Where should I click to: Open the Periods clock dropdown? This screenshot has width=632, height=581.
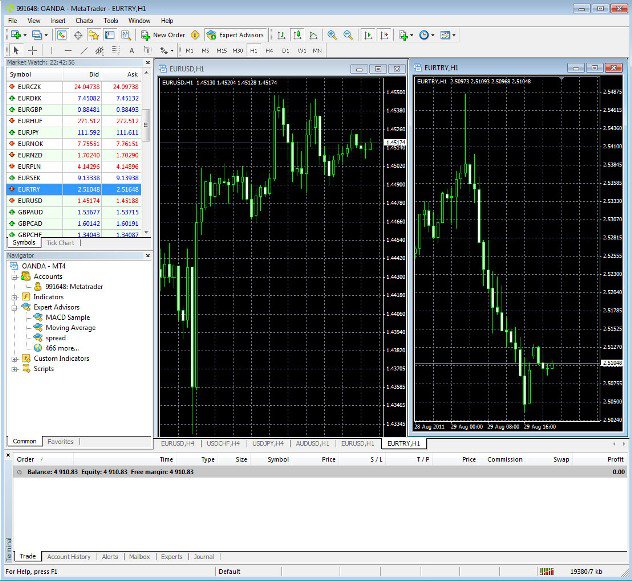pos(426,35)
